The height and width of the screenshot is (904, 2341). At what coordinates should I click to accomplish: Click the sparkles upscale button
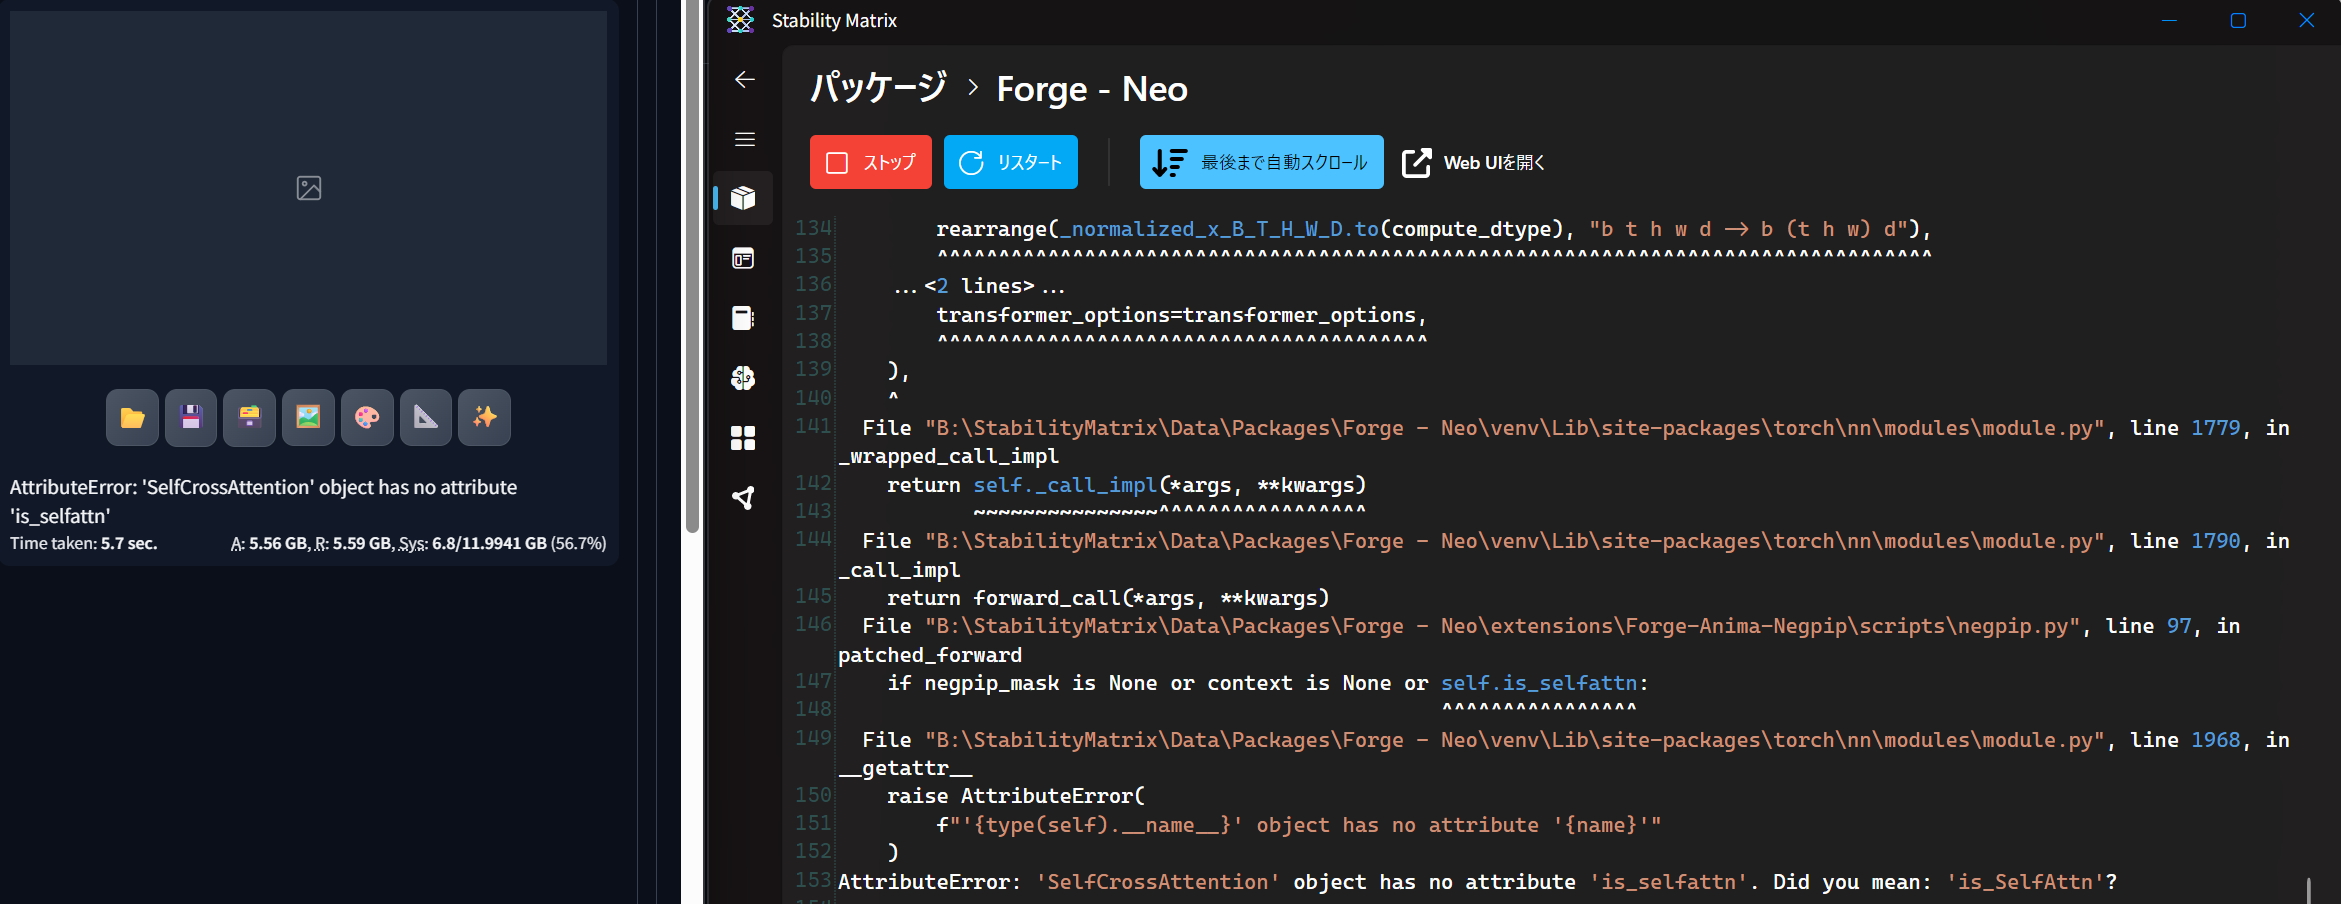pos(485,417)
